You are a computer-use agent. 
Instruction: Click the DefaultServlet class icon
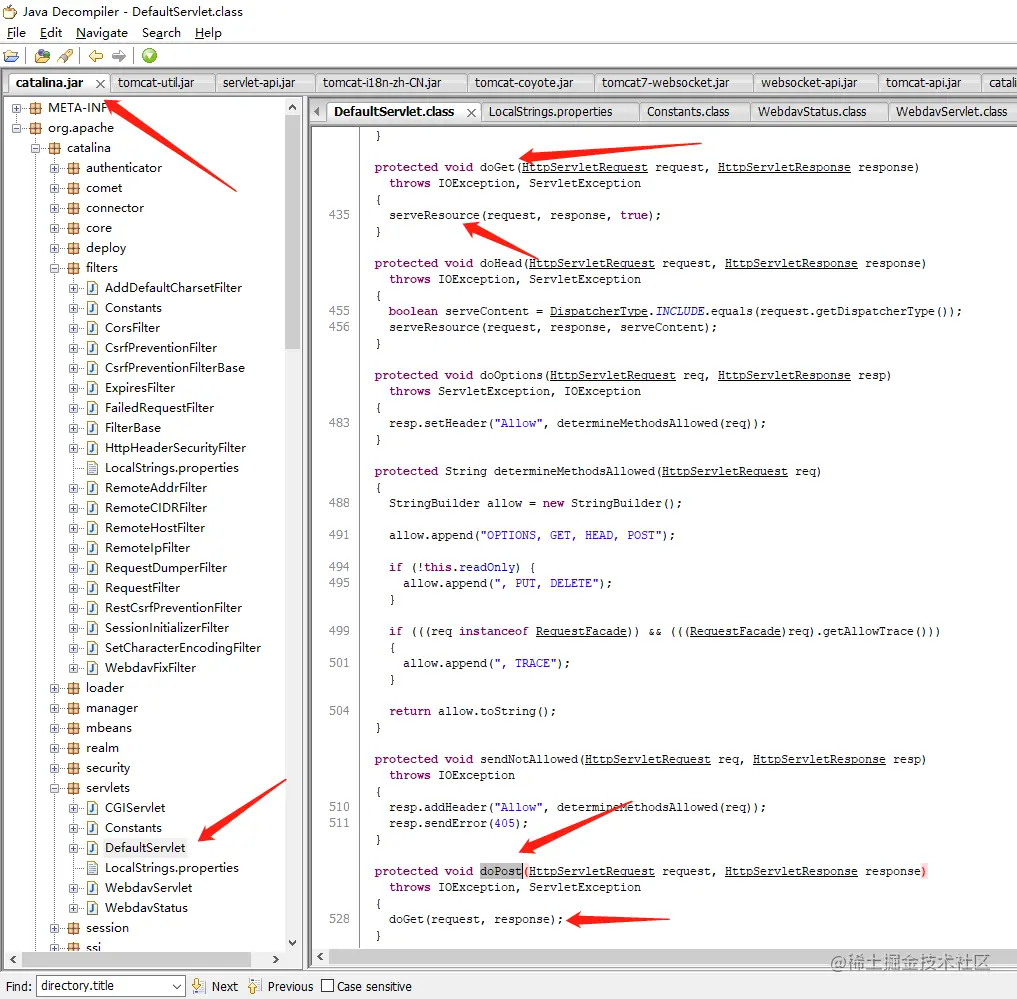93,848
